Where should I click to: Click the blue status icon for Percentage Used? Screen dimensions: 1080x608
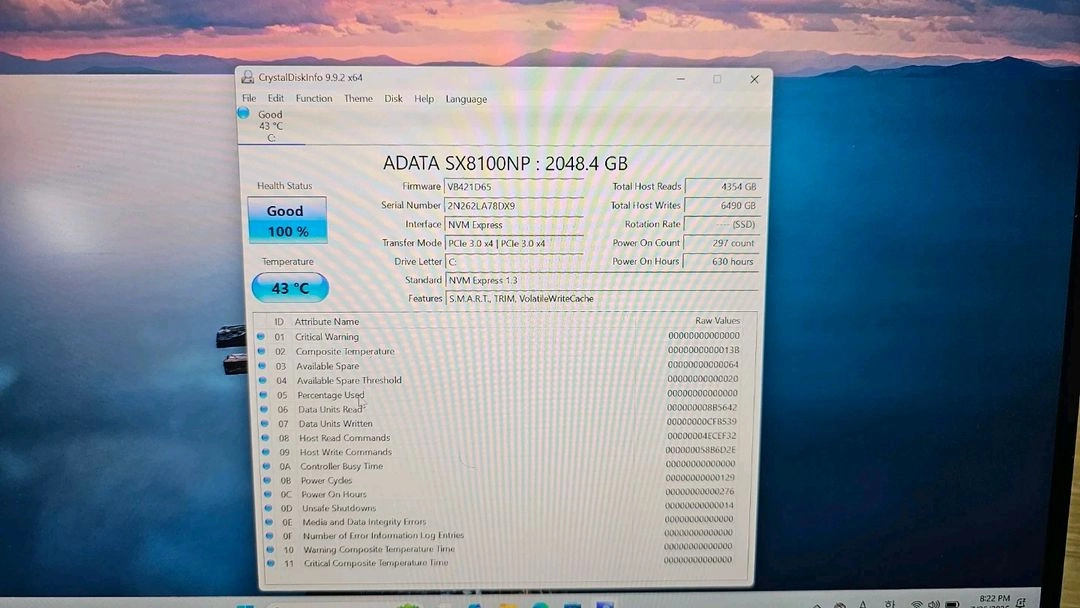pyautogui.click(x=263, y=395)
